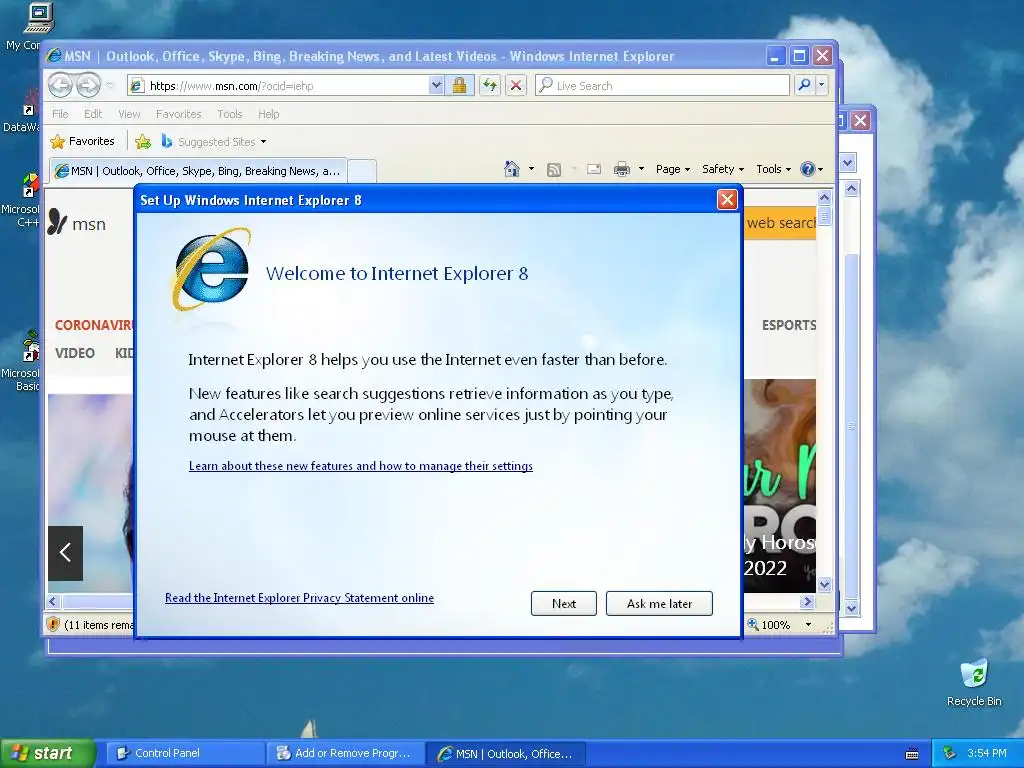This screenshot has height=768, width=1024.
Task: Click the zoom magnifier icon in the status bar
Action: (x=753, y=624)
